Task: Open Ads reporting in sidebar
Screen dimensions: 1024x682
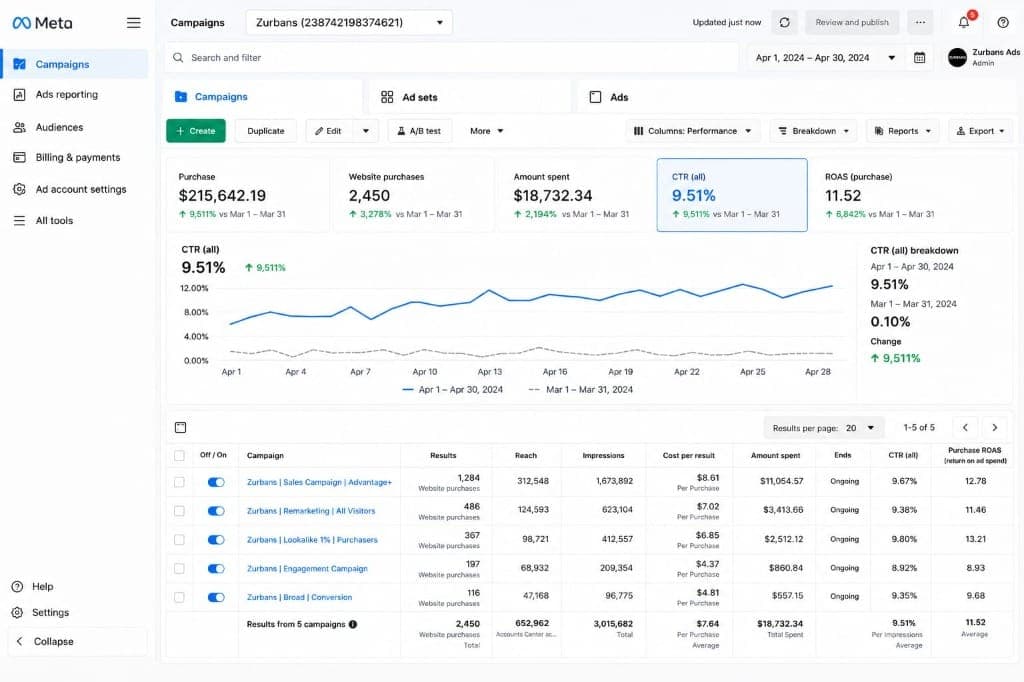Action: coord(74,95)
